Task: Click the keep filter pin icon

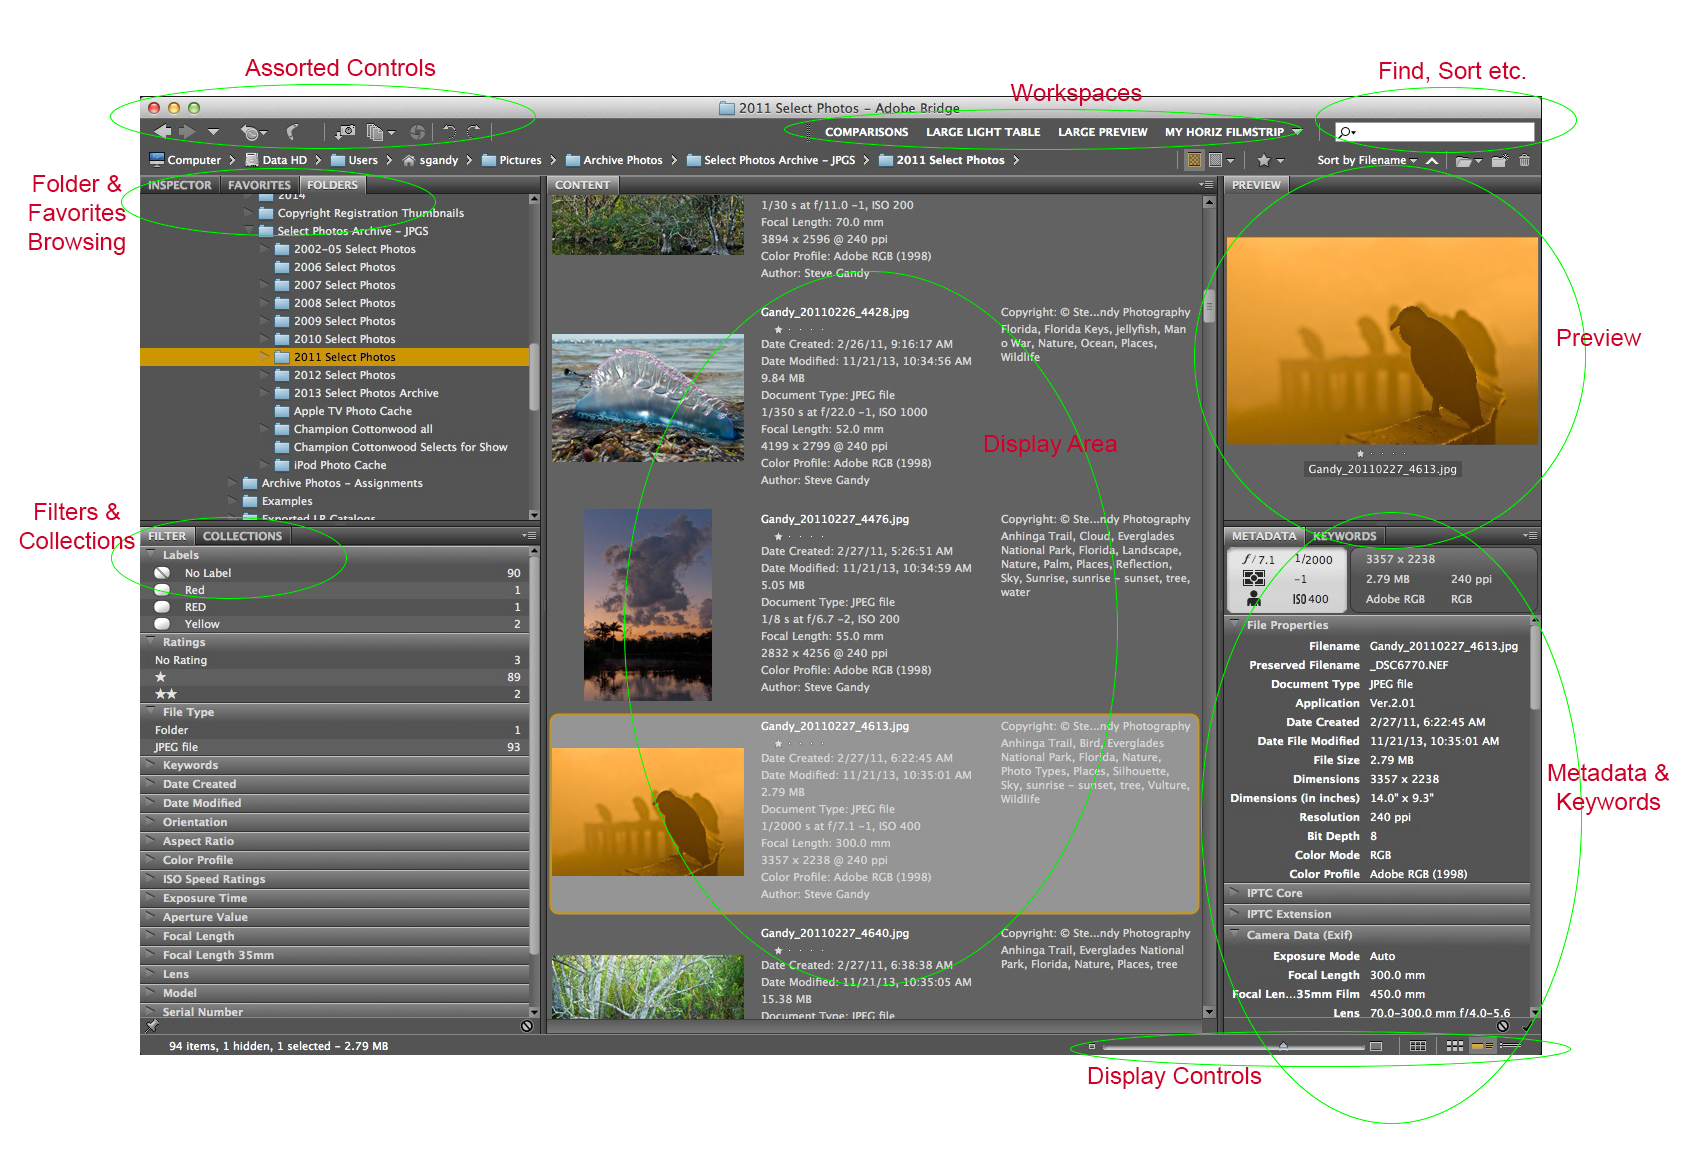Action: click(x=152, y=1026)
